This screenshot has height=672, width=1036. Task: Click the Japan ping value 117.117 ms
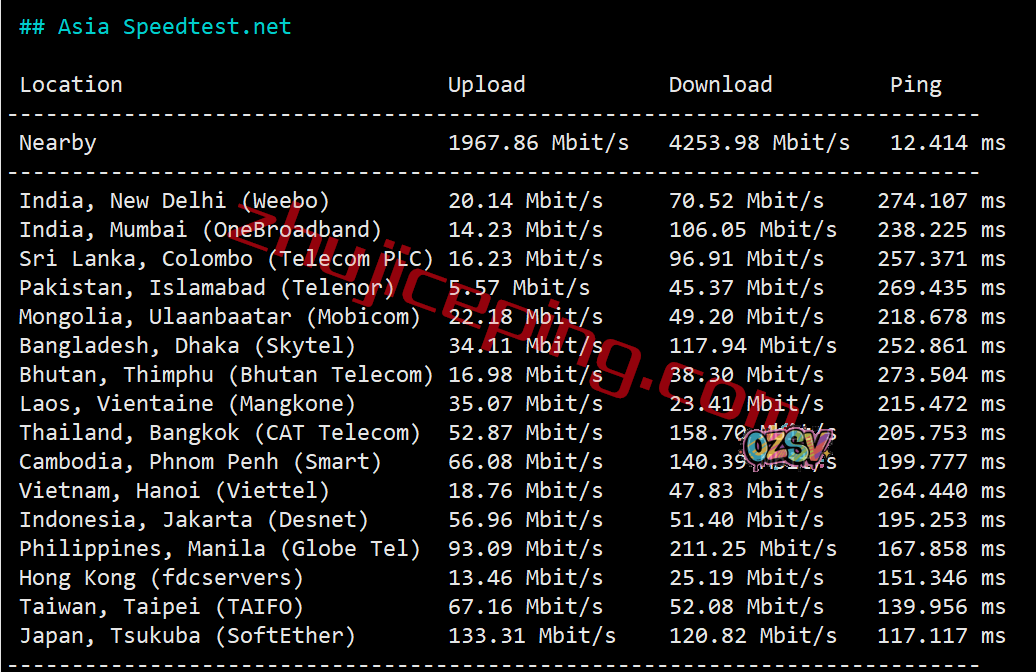(x=941, y=636)
